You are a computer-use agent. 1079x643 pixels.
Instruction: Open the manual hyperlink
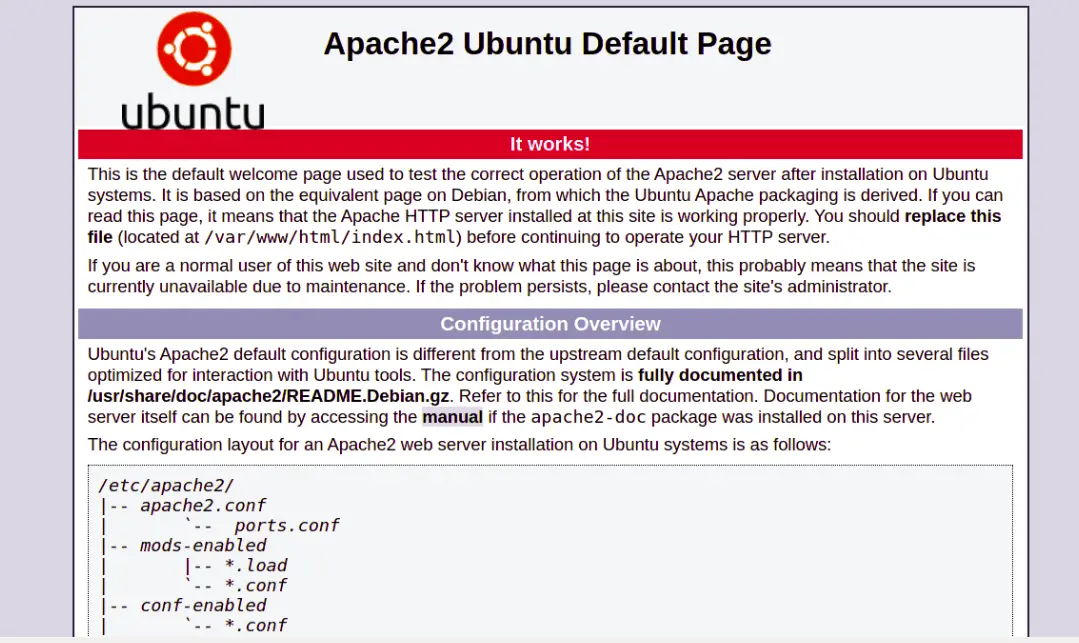(x=452, y=417)
